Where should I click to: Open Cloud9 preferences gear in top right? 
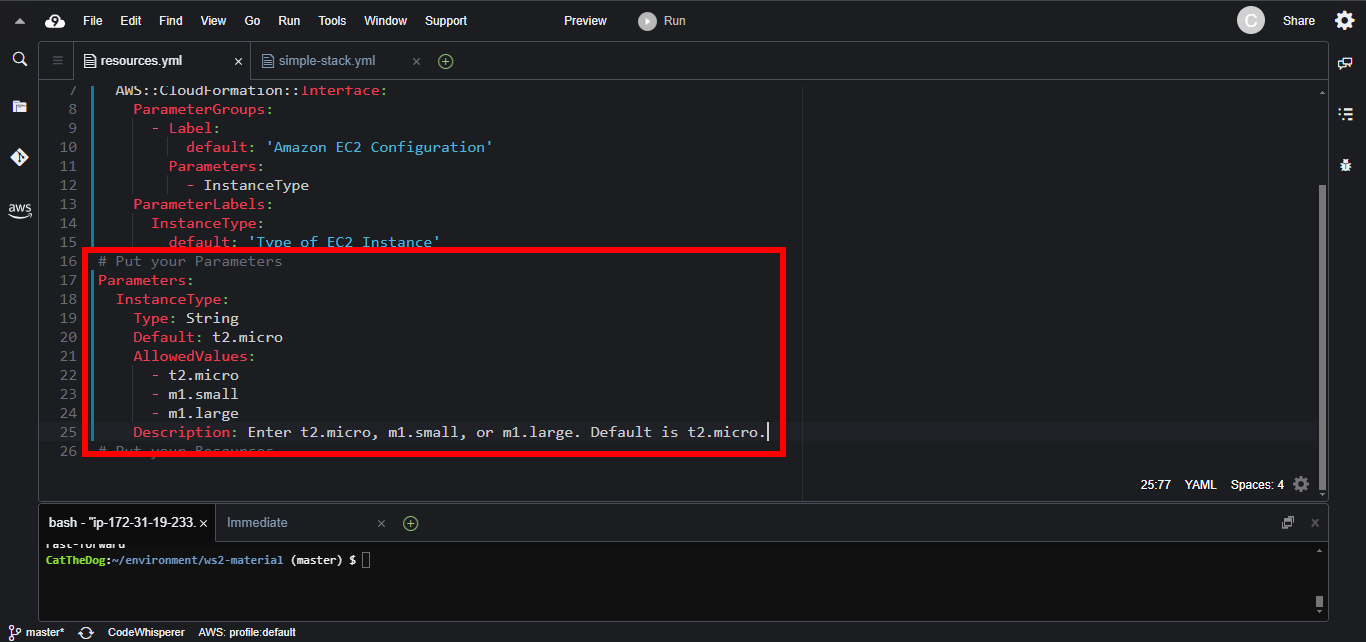tap(1344, 21)
